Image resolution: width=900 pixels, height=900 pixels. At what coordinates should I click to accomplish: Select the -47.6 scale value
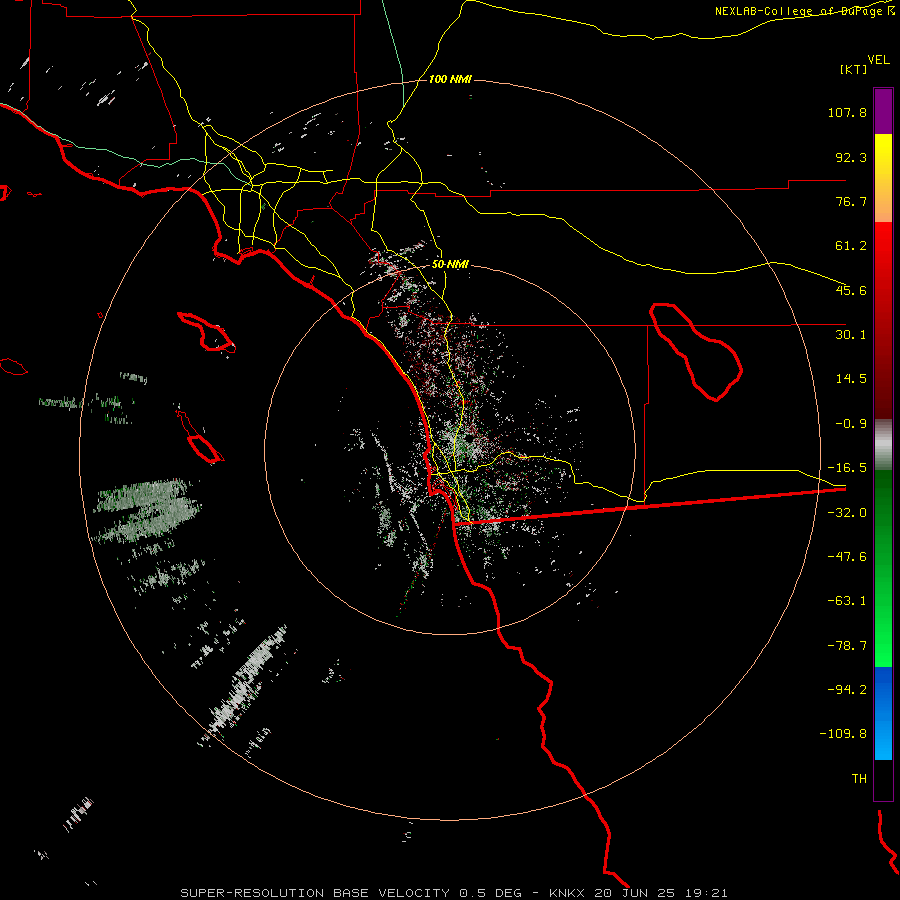coord(847,557)
